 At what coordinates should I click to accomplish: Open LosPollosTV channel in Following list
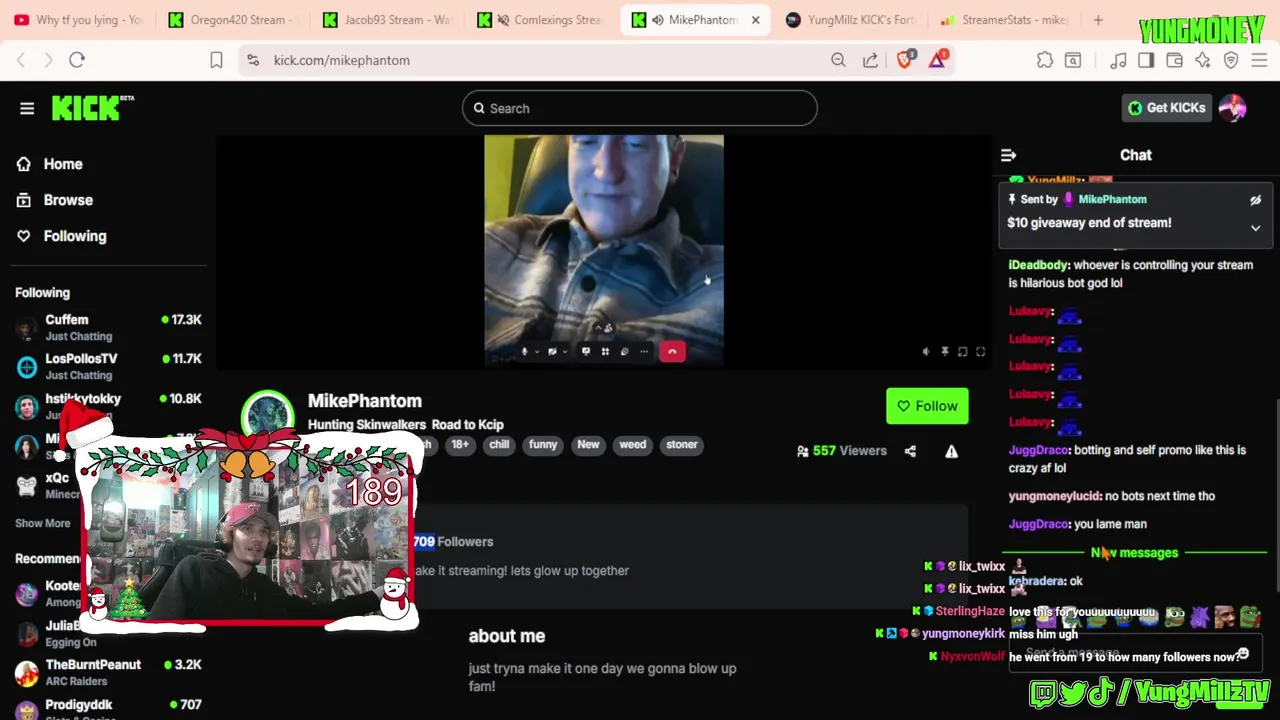[x=108, y=366]
